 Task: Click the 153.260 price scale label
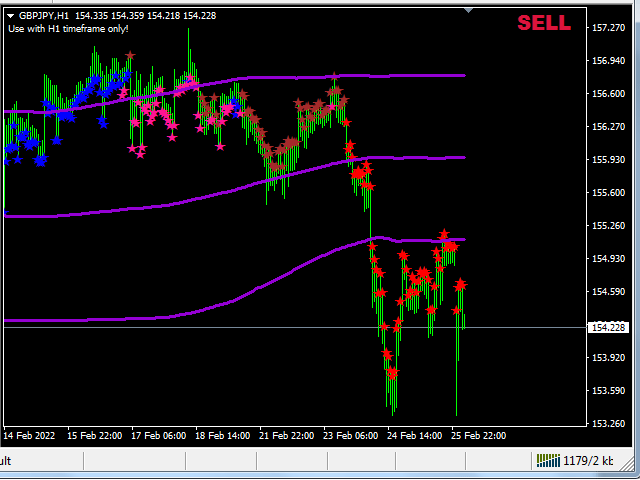608,423
